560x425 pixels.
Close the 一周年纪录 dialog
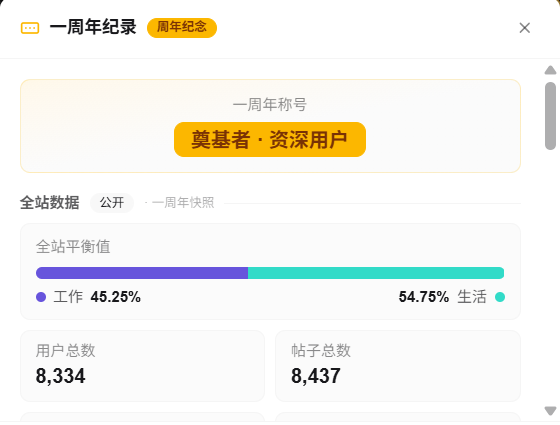tap(524, 28)
